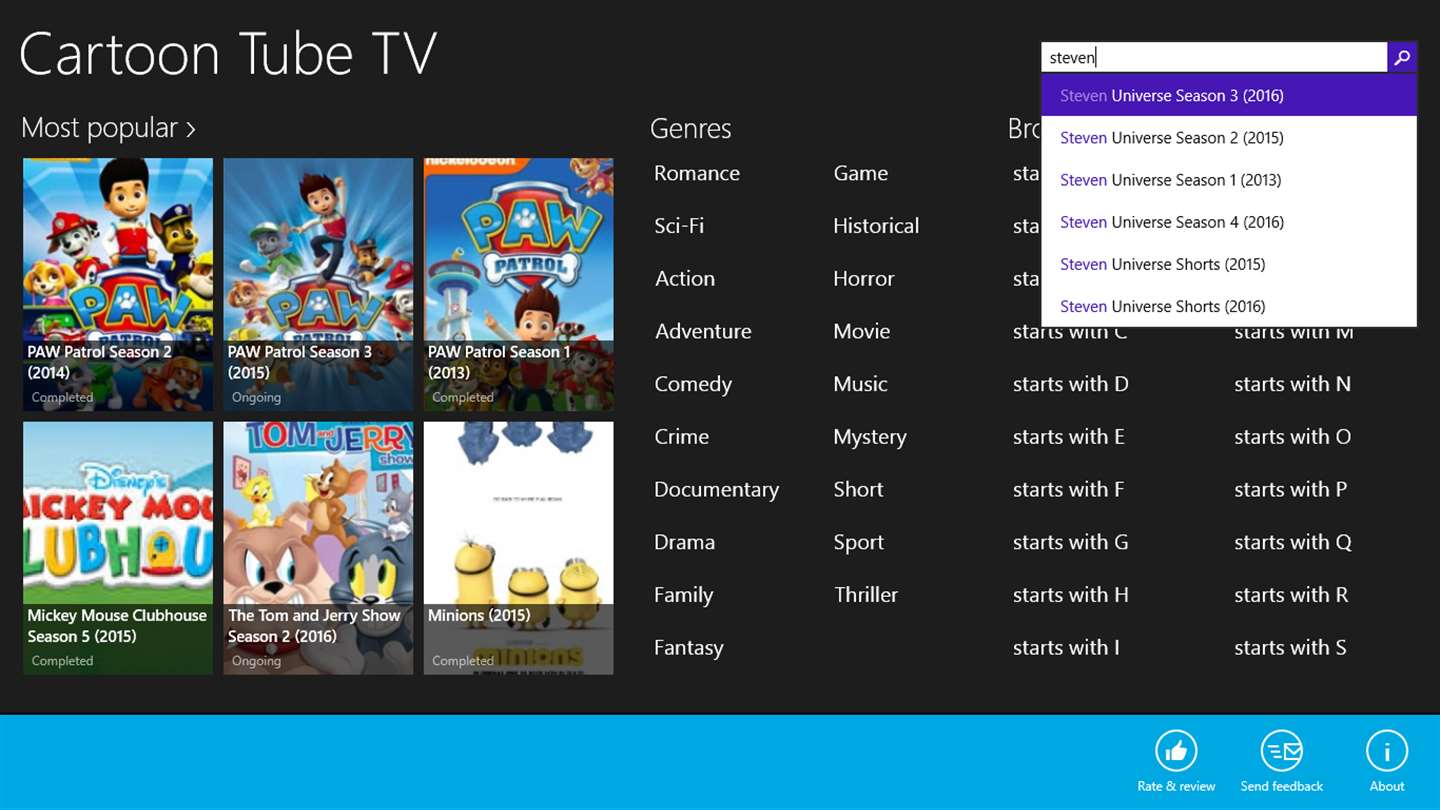Open the Family genre
The height and width of the screenshot is (810, 1440).
pos(683,595)
